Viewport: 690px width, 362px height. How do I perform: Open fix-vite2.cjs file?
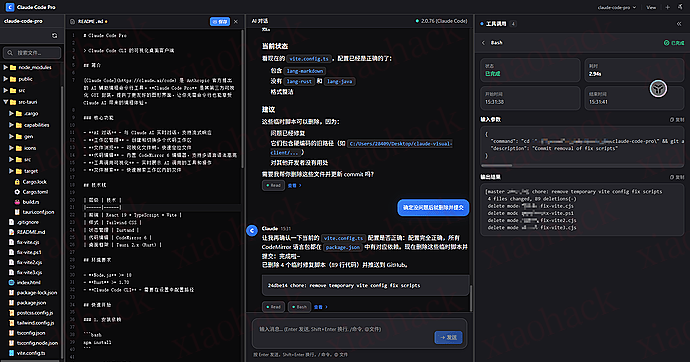click(29, 263)
